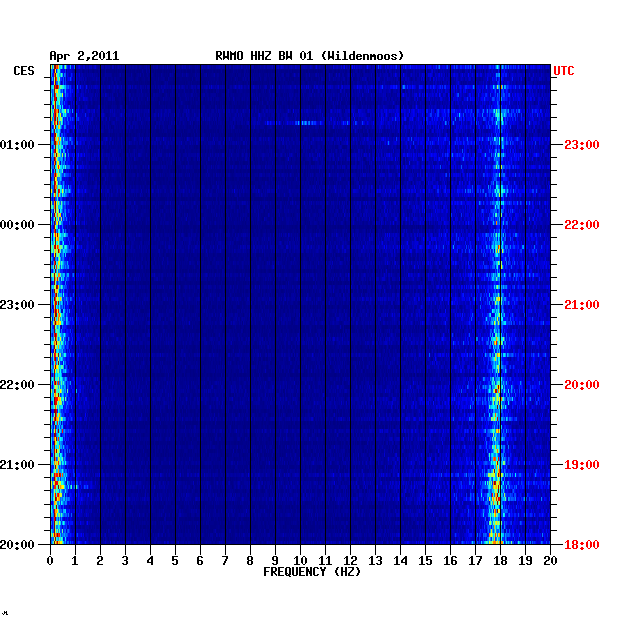Select the title RWMO HHZ BW 01 (Wildenmoos)
Image resolution: width=630 pixels, height=624 pixels.
point(309,56)
